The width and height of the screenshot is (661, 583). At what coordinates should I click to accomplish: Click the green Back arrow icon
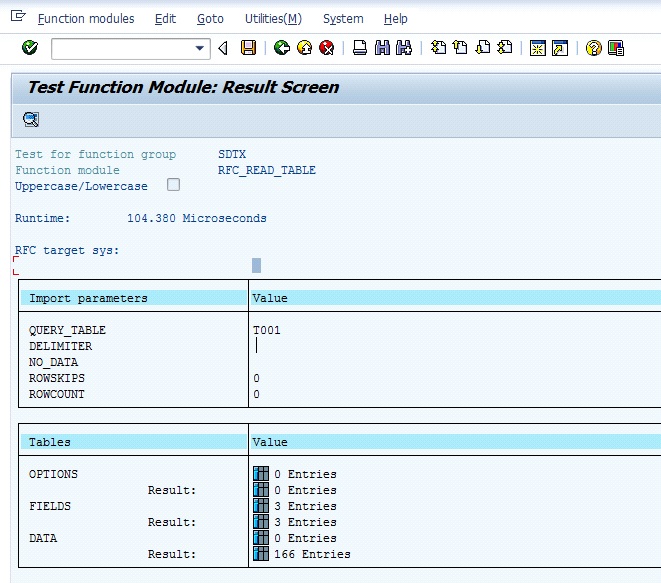(x=282, y=48)
